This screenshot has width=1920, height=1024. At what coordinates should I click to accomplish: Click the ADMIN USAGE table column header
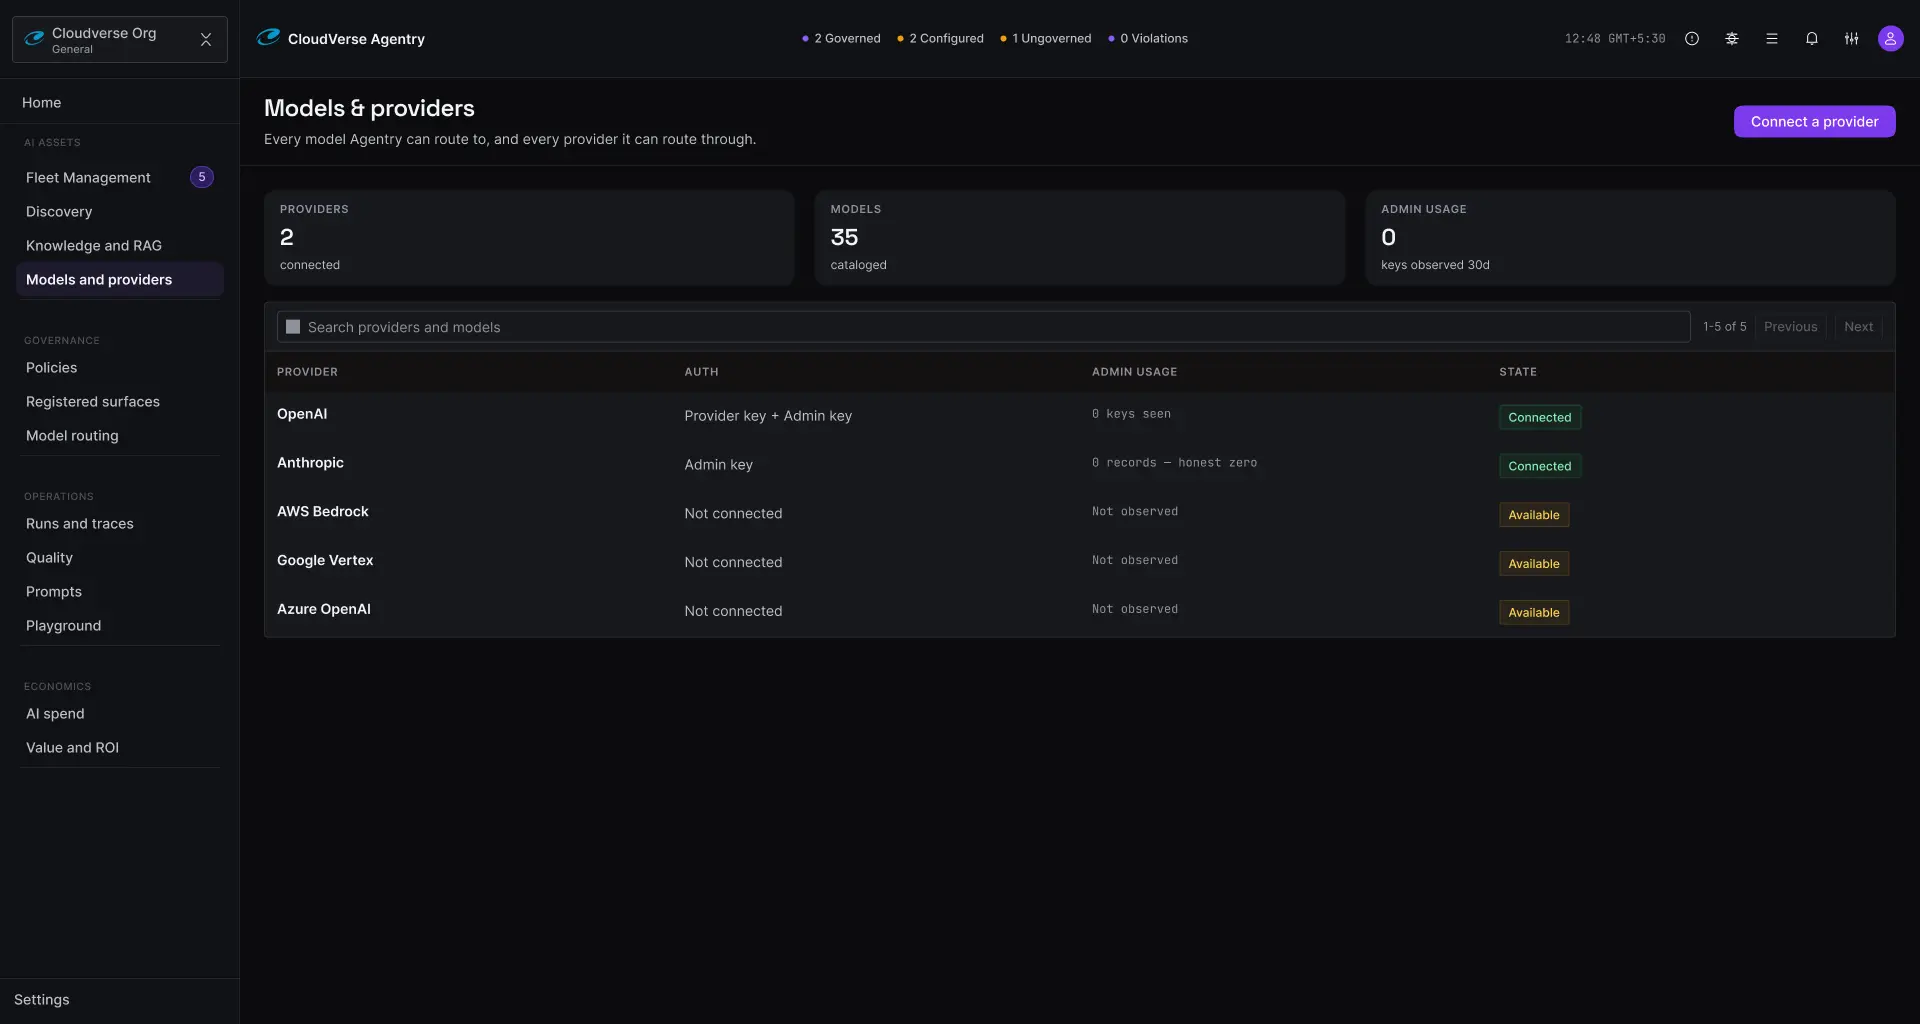1134,372
